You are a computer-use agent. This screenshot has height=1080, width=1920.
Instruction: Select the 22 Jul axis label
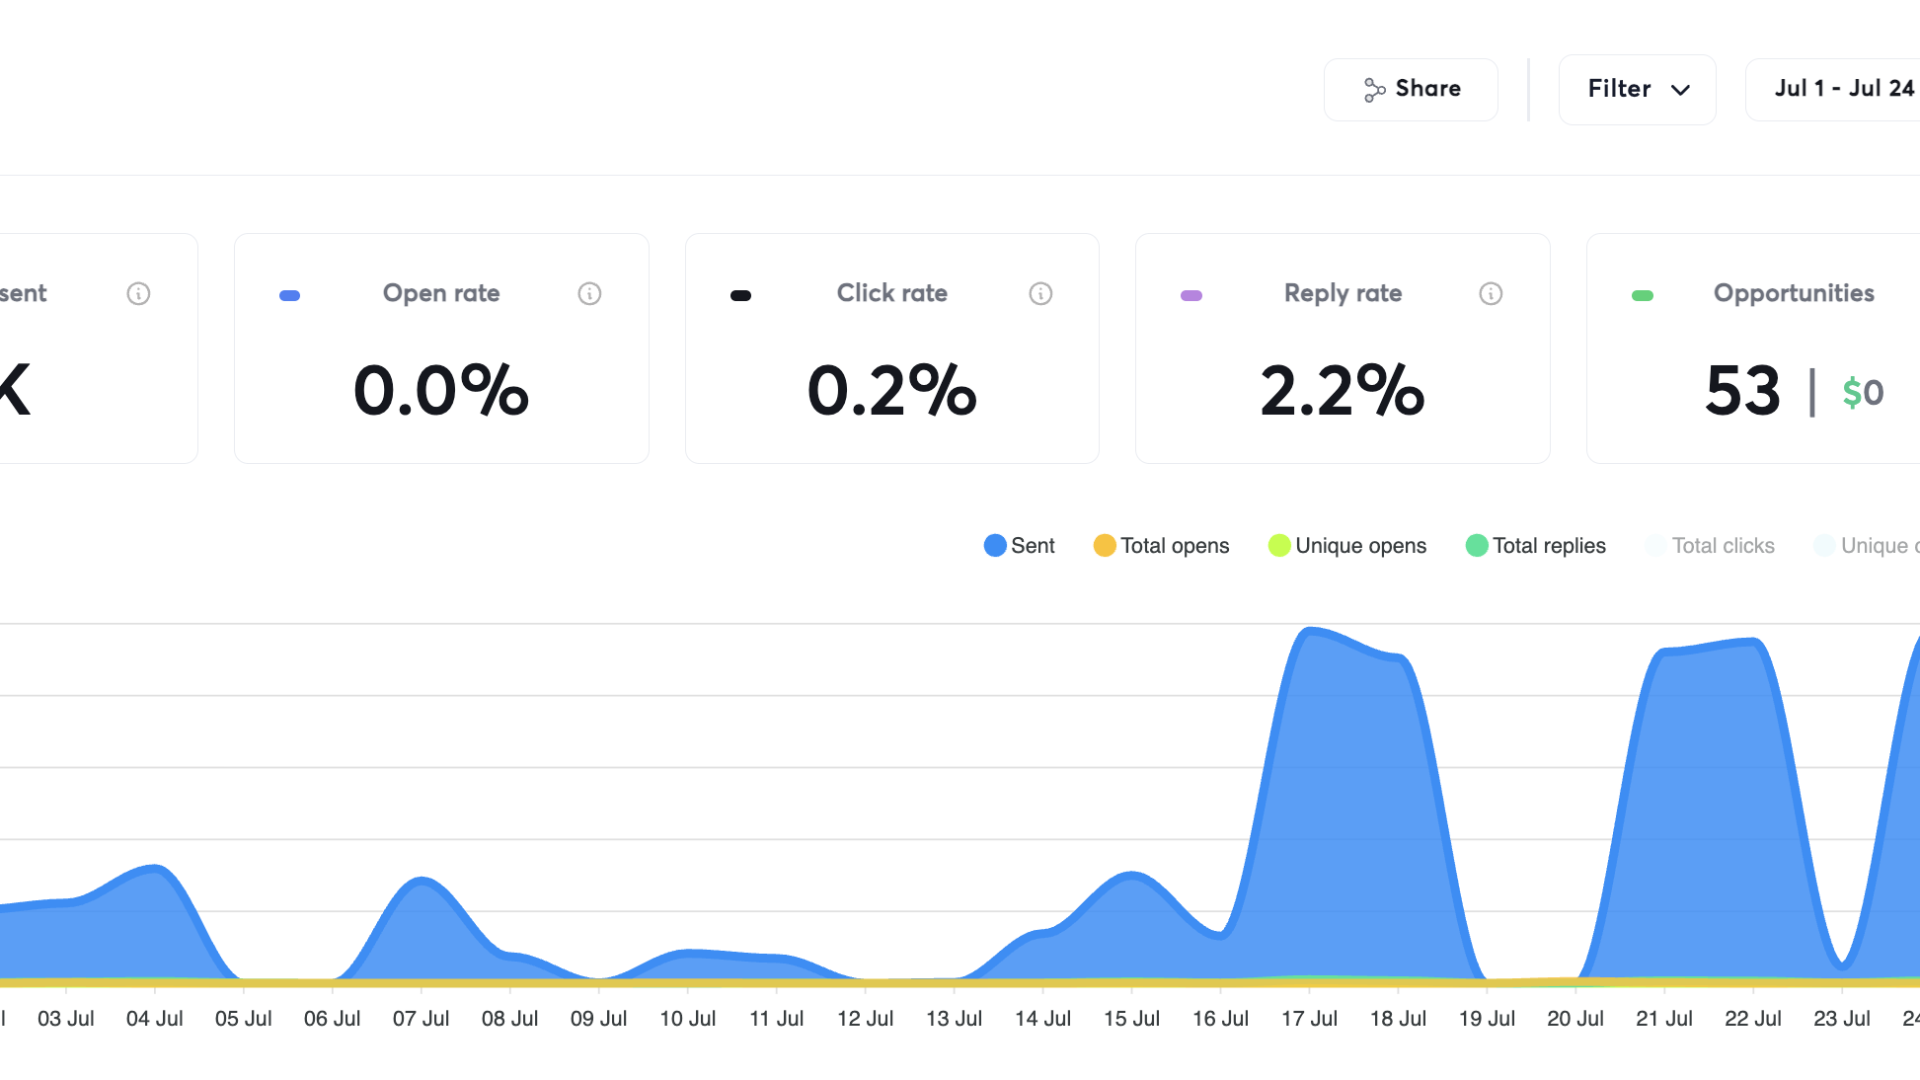(x=1752, y=1018)
